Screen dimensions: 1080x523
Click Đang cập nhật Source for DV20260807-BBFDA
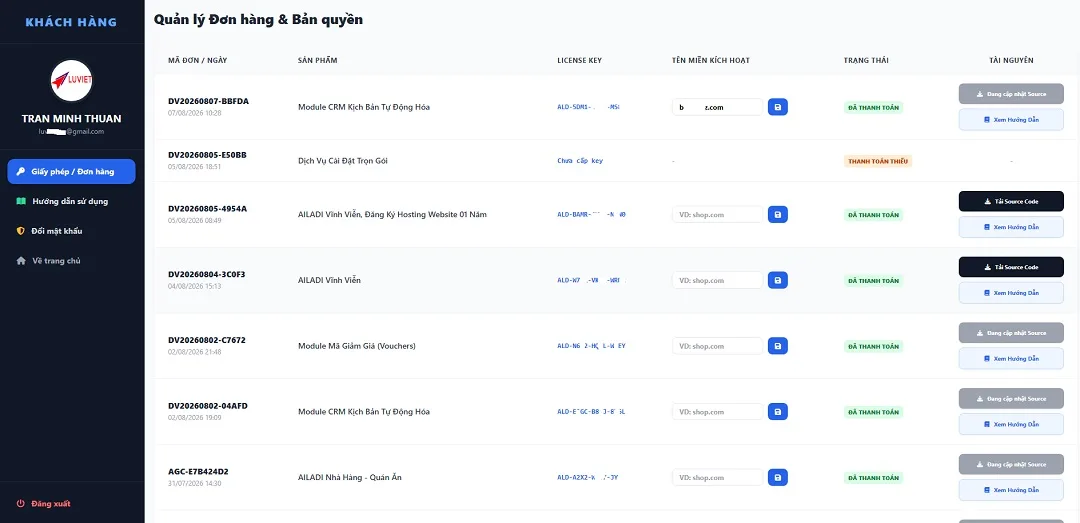click(x=1011, y=94)
